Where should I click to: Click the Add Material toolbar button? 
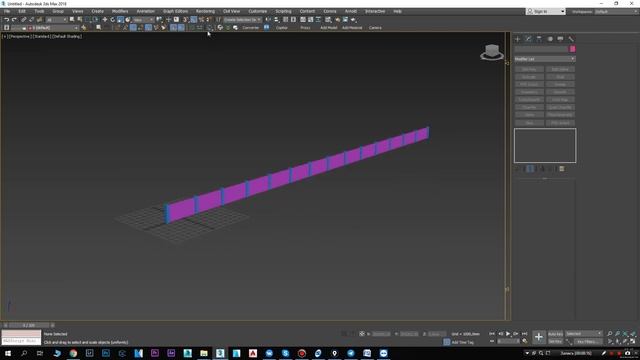(x=352, y=28)
